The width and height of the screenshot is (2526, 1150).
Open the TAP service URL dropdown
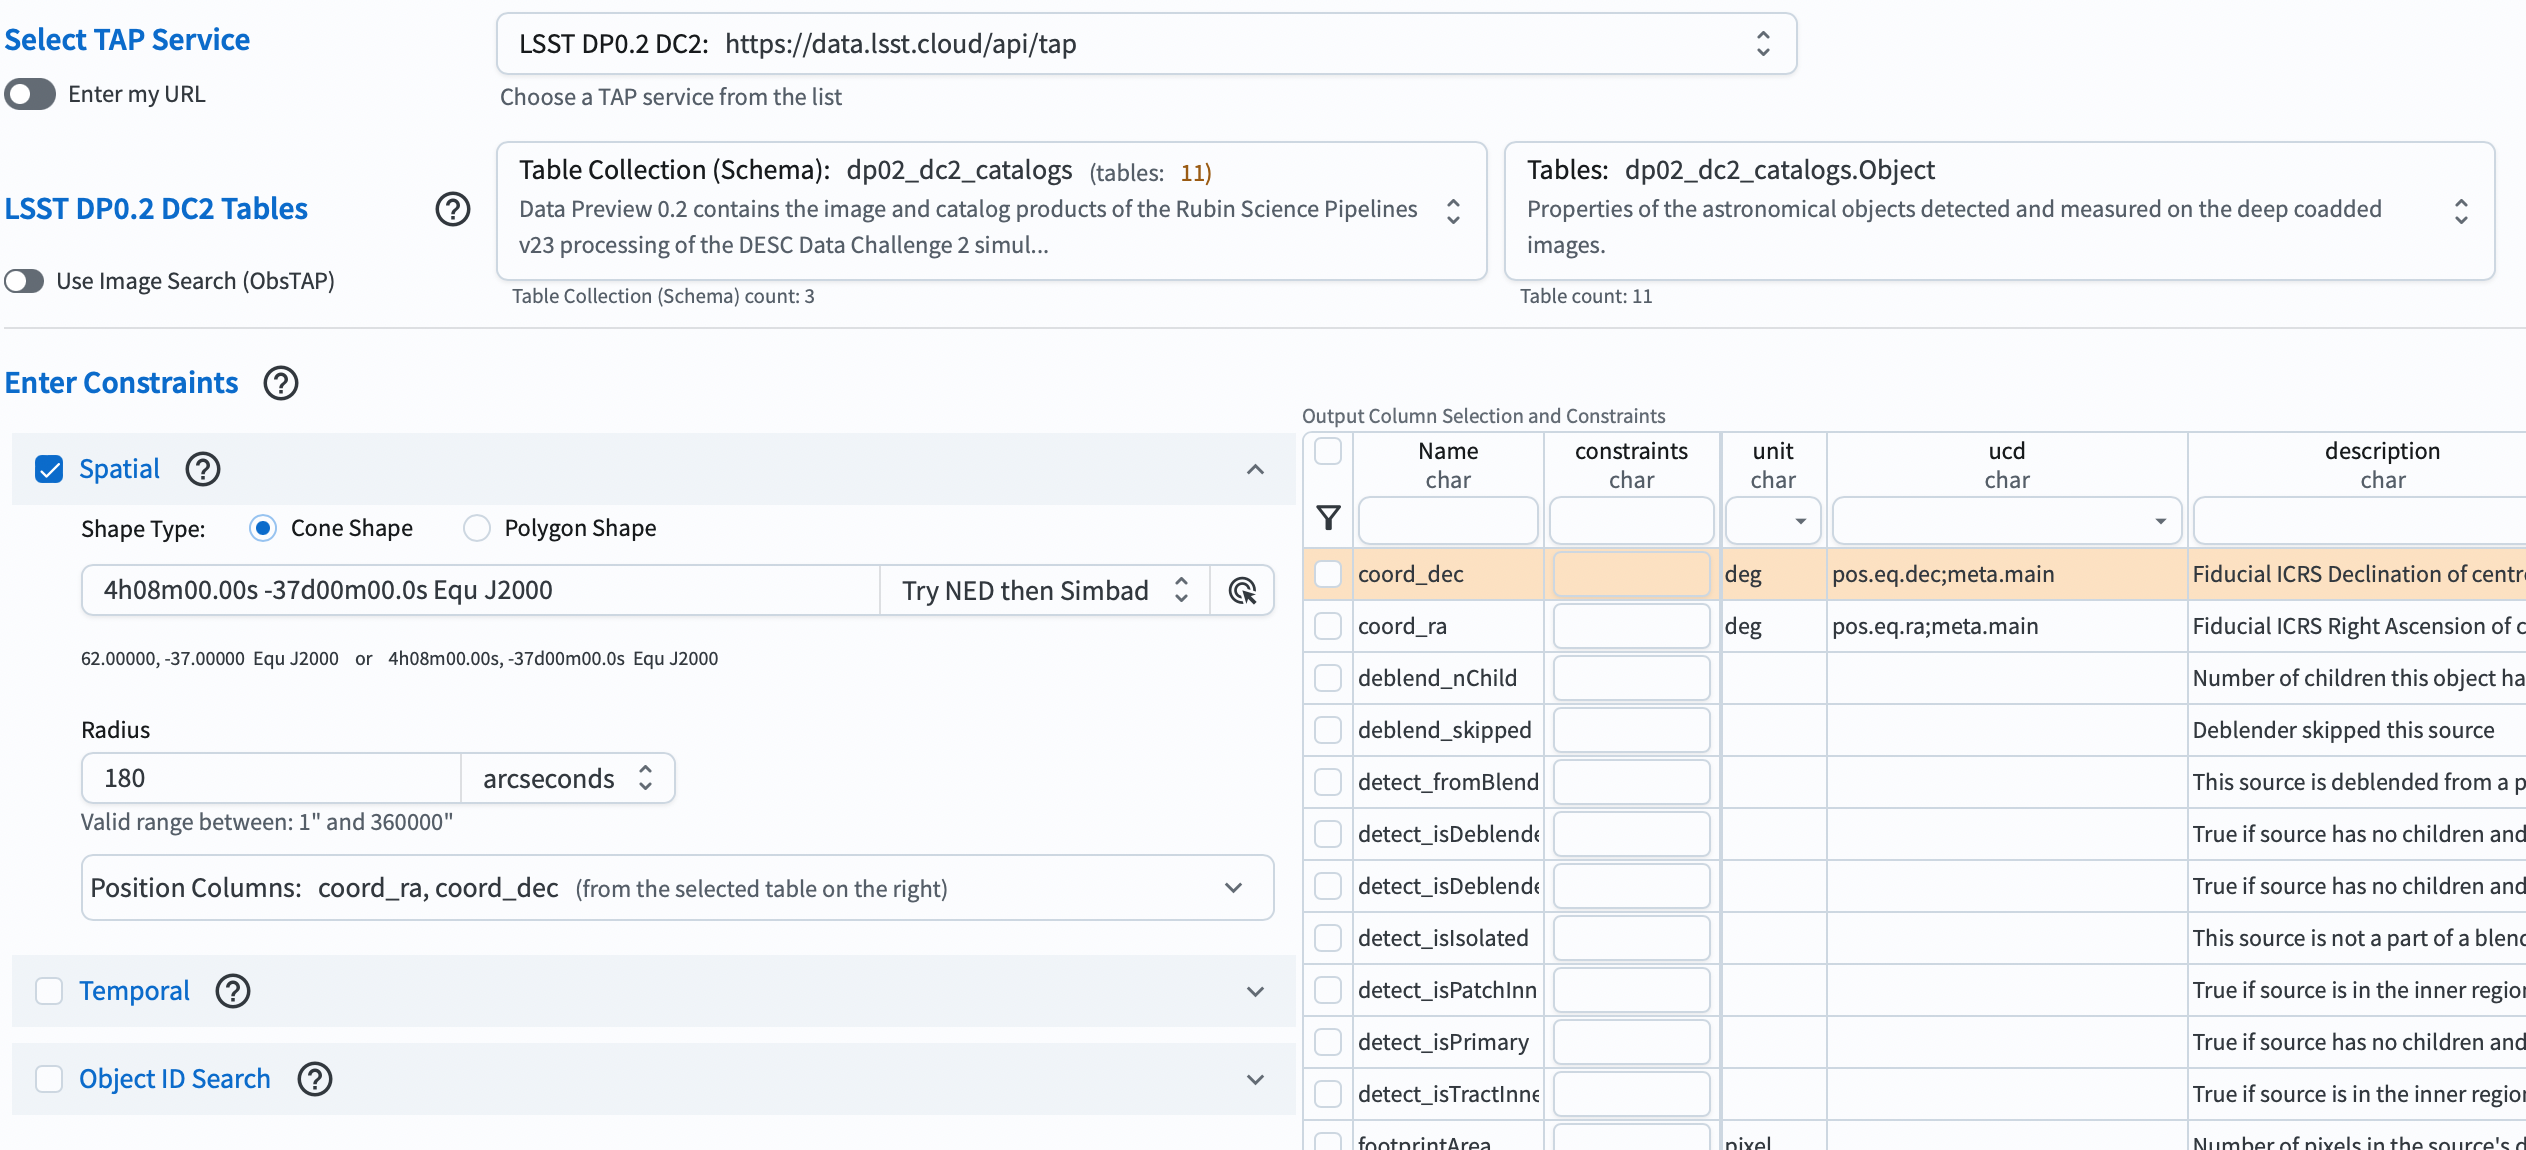1146,44
